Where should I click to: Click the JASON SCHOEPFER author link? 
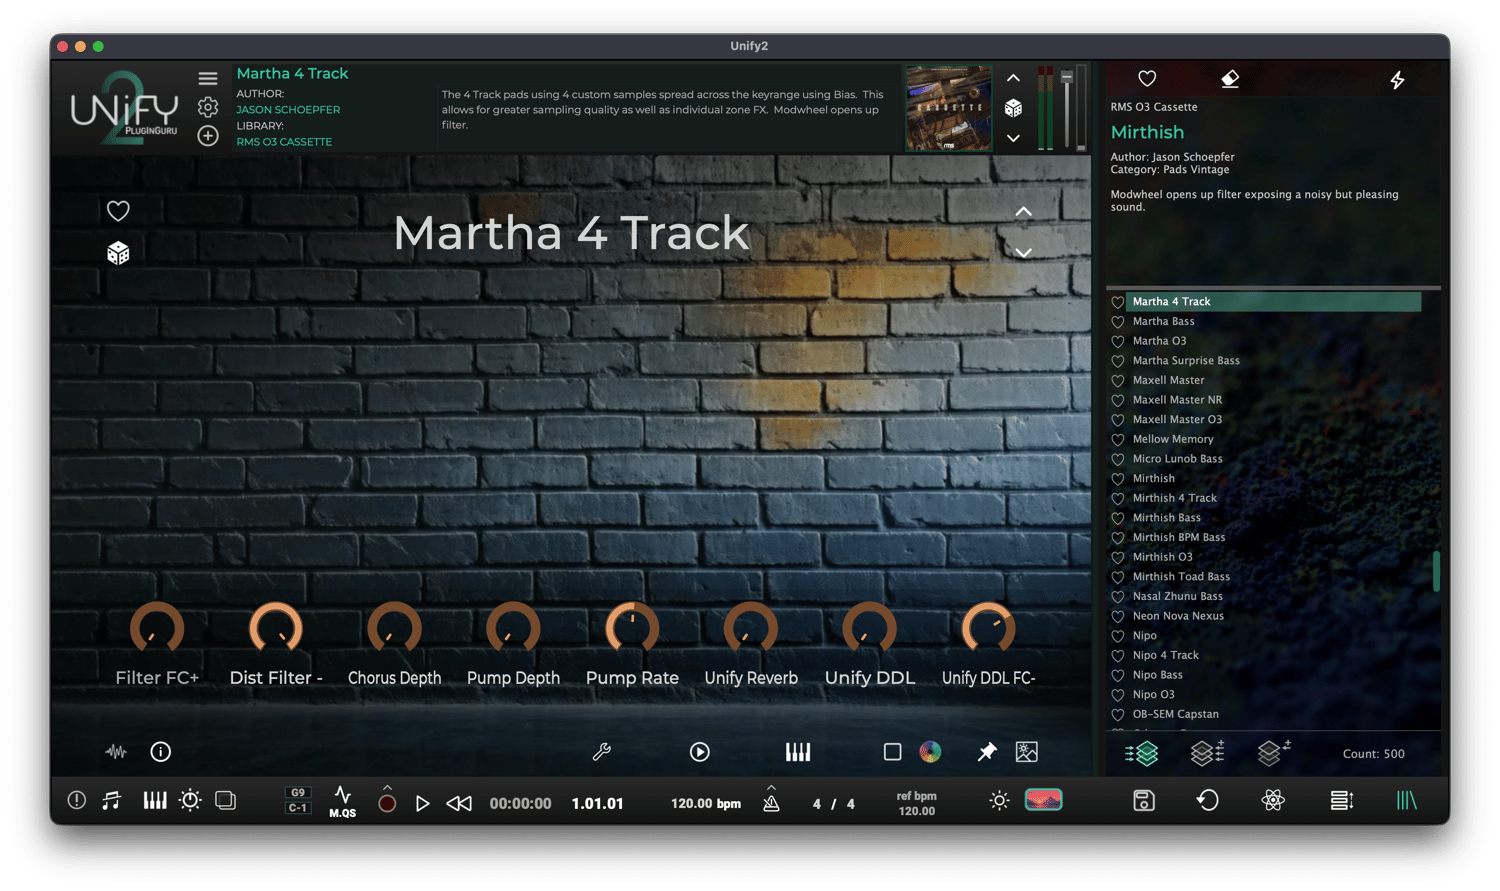(288, 110)
